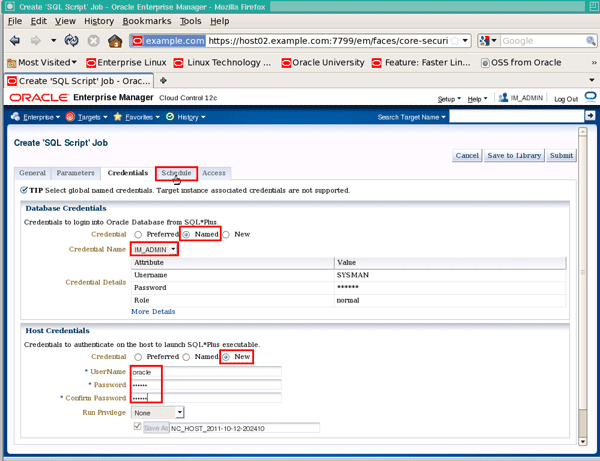This screenshot has width=600, height=461.
Task: Open Credential Name IM_ADMIN dropdown
Action: coord(154,249)
